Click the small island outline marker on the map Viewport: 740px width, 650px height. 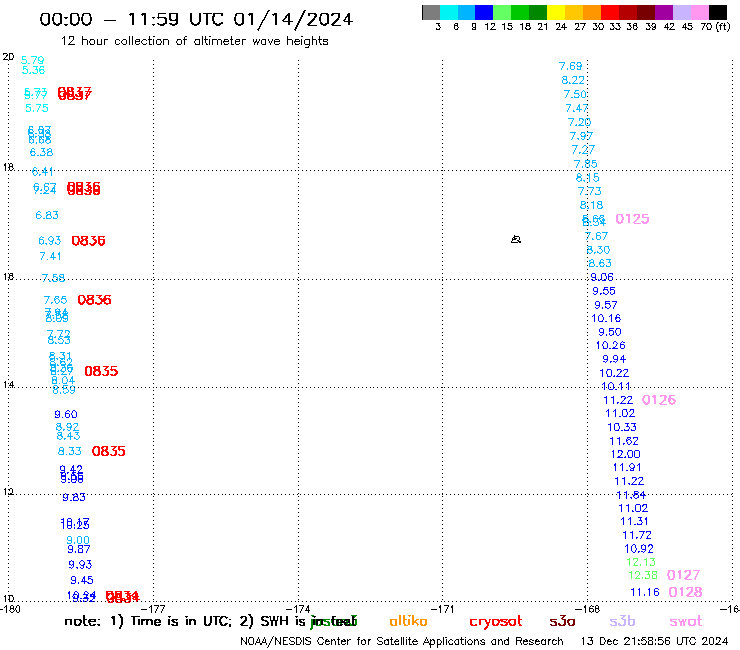pyautogui.click(x=516, y=239)
